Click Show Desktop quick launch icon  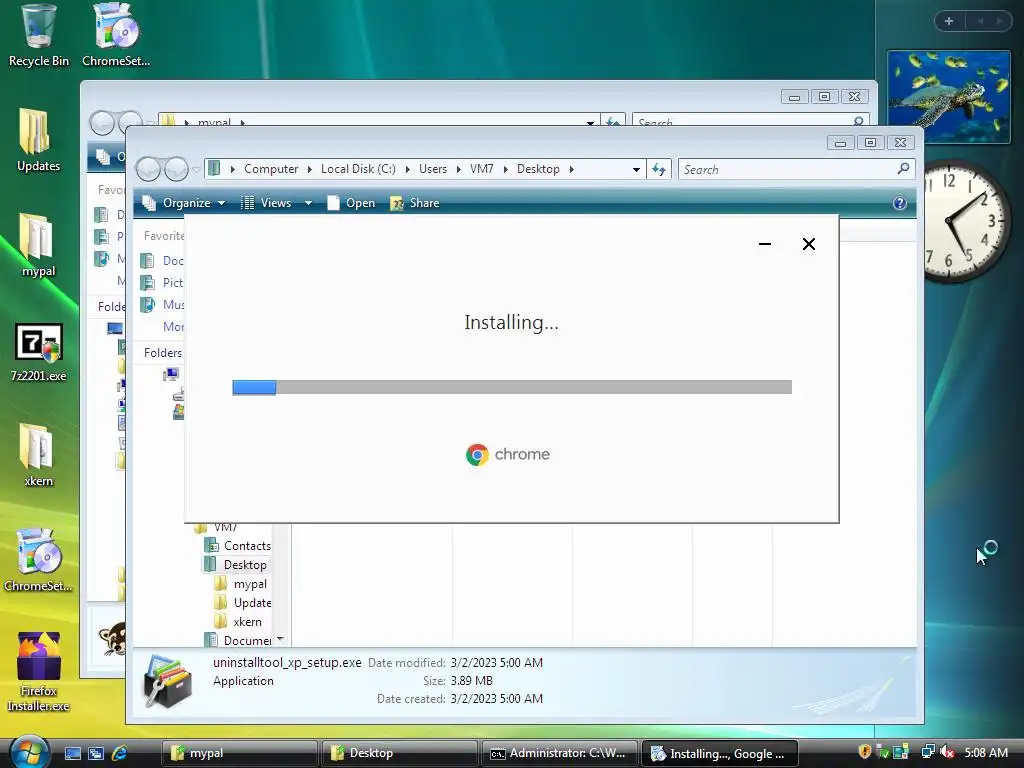point(72,753)
